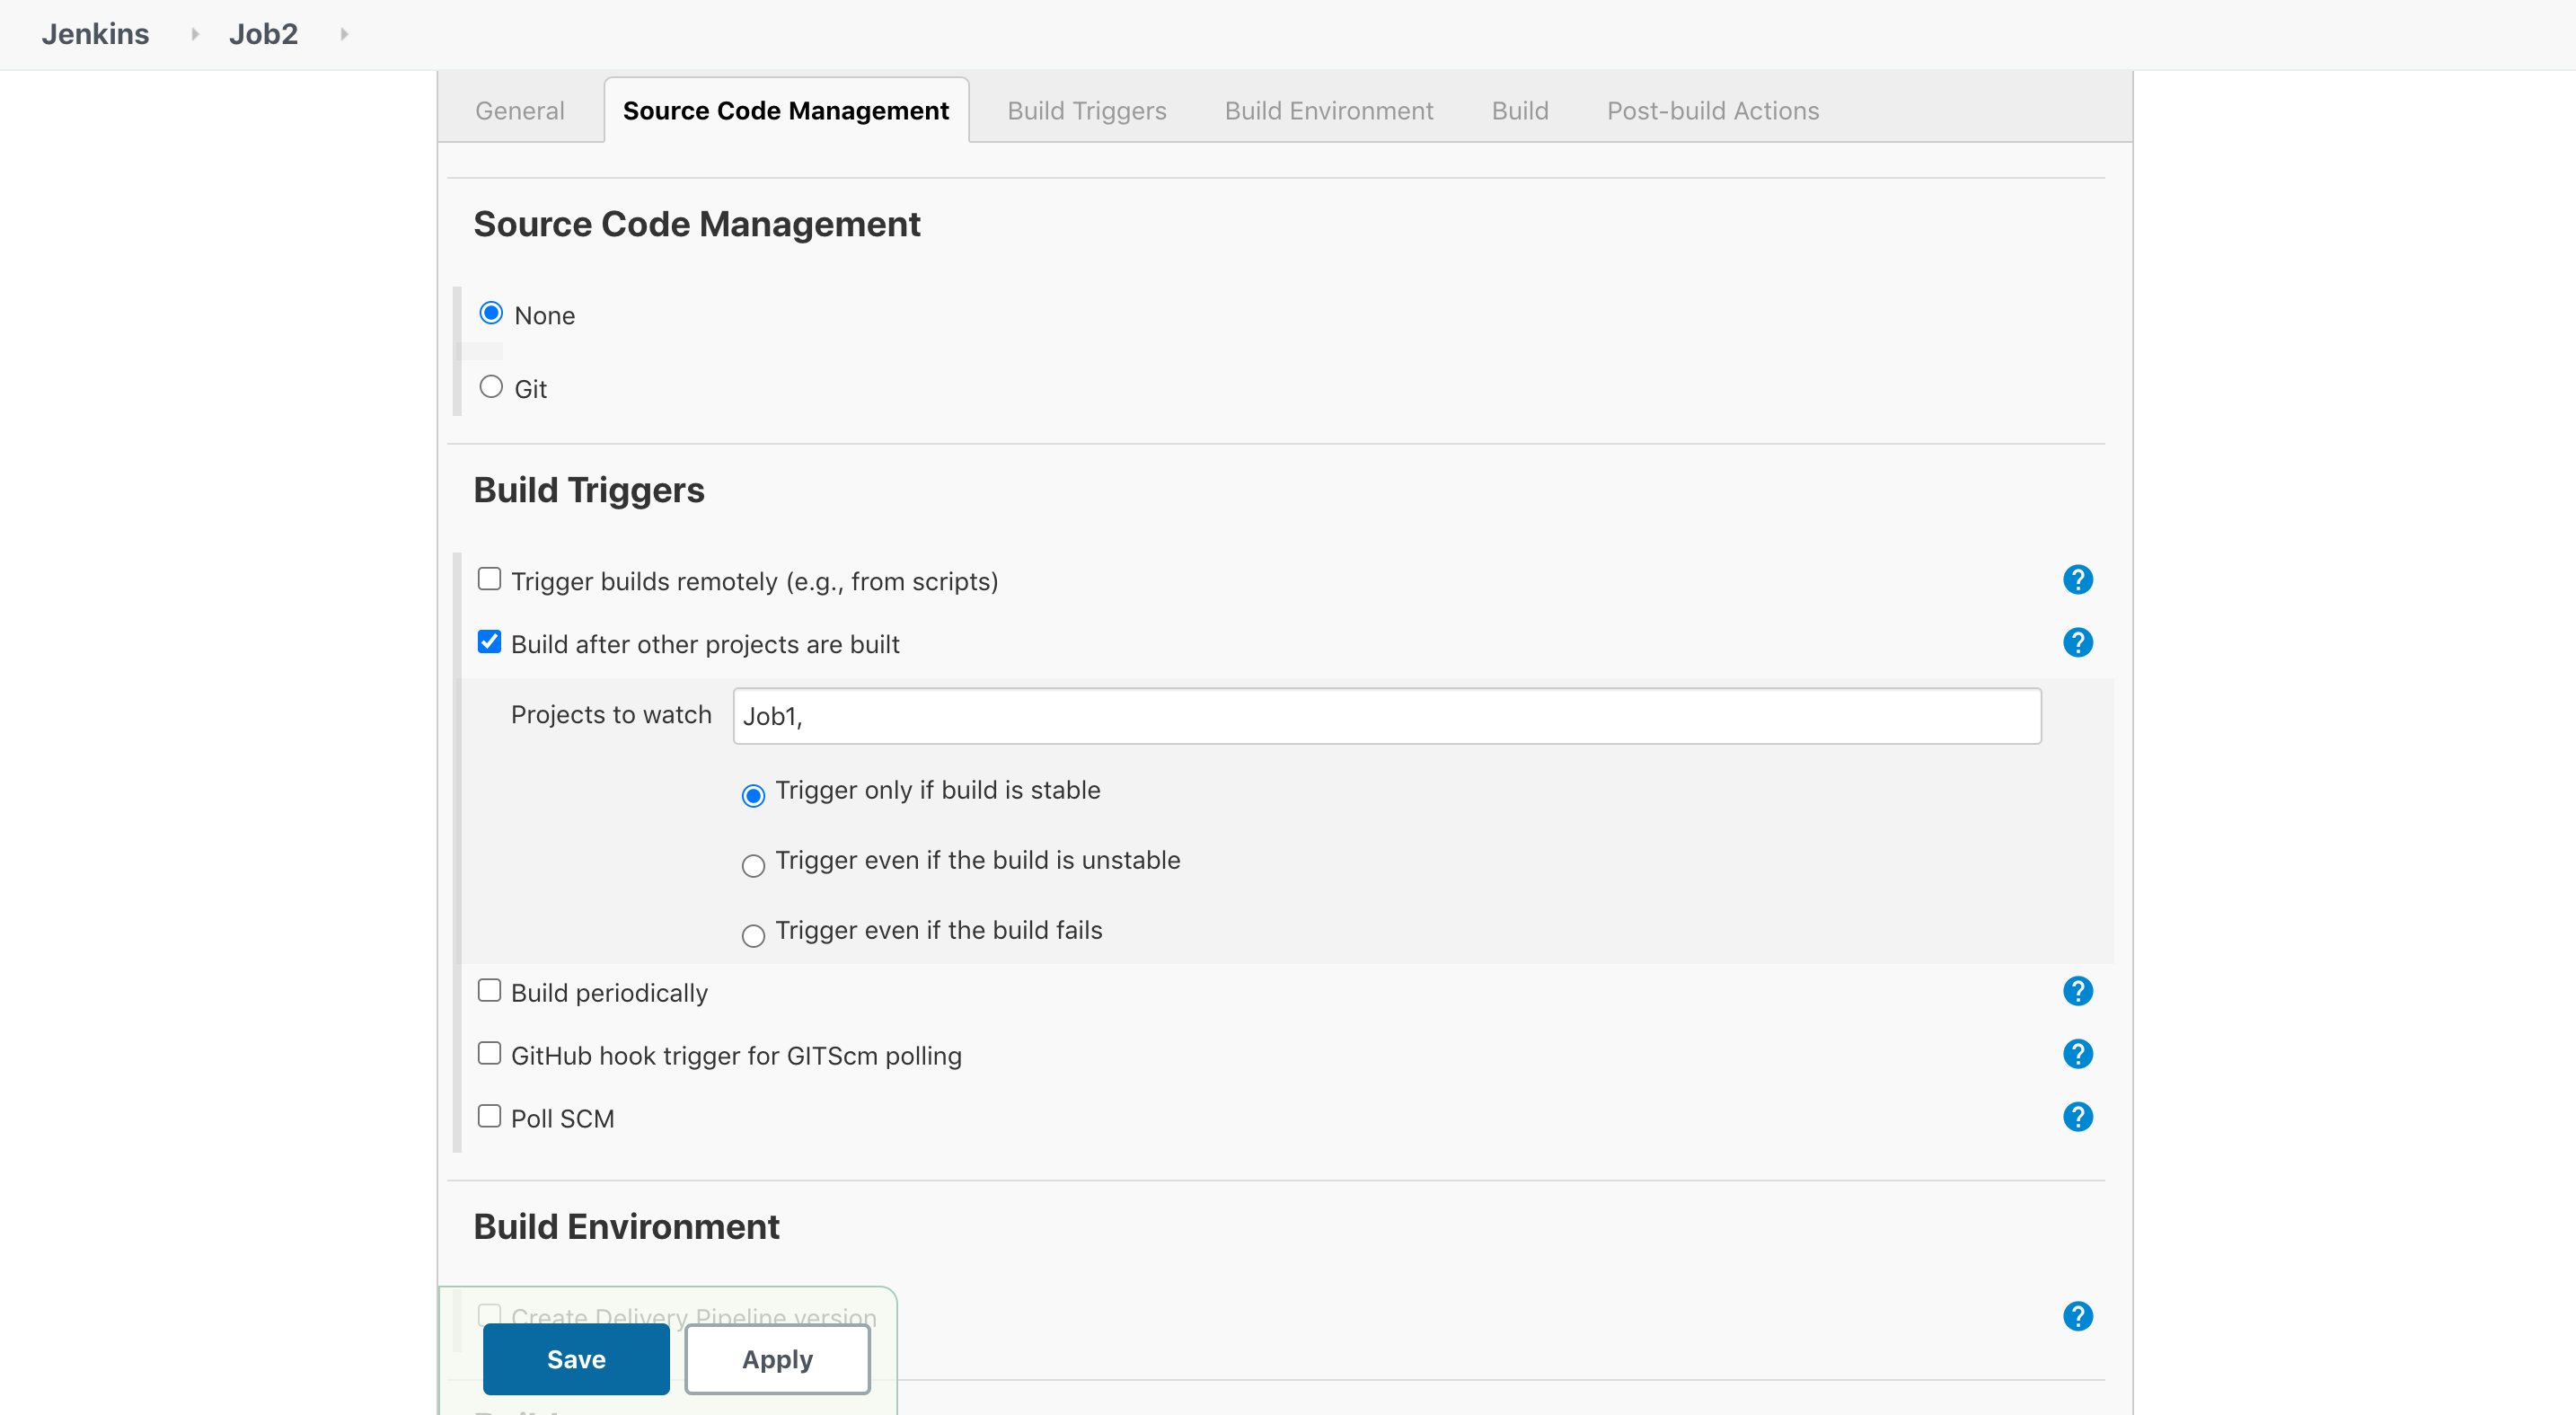Viewport: 2576px width, 1415px height.
Task: Expand breadcrumb arrow after Jenkins
Action: point(195,34)
